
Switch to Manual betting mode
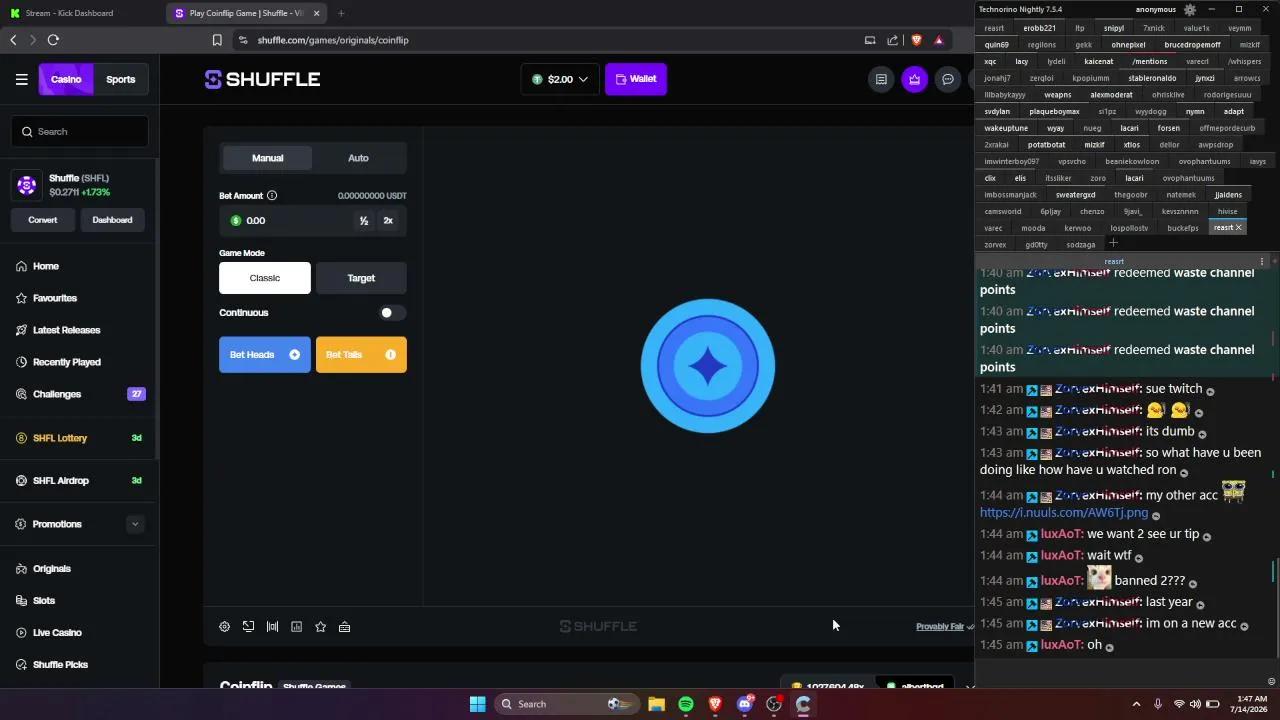coord(267,158)
